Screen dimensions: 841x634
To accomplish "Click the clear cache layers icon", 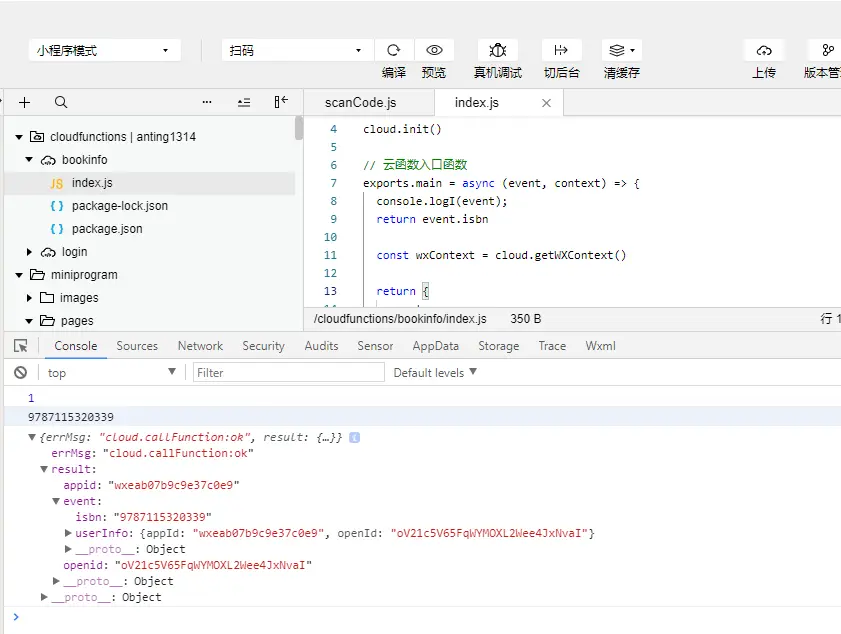I will [622, 50].
